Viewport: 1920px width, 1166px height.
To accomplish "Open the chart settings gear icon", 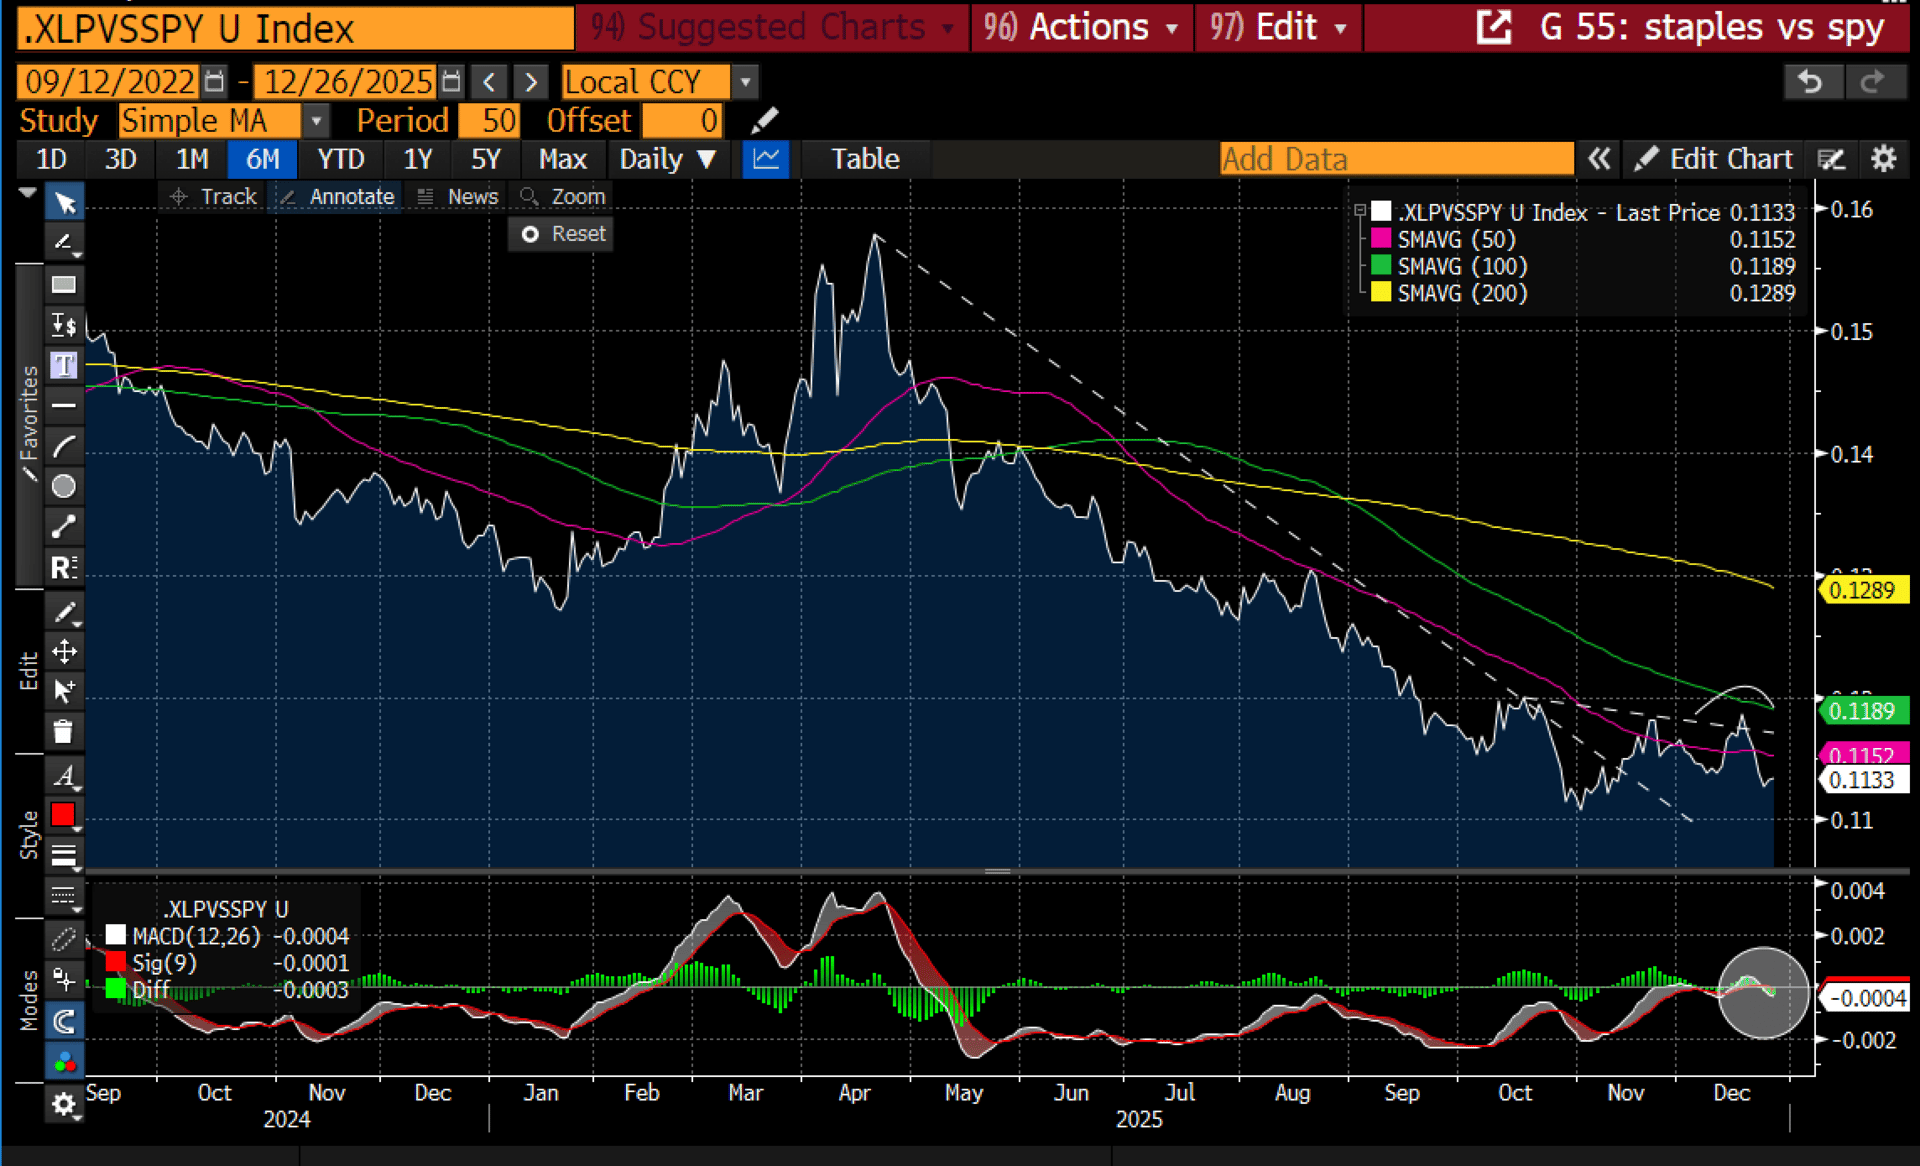I will click(1883, 159).
